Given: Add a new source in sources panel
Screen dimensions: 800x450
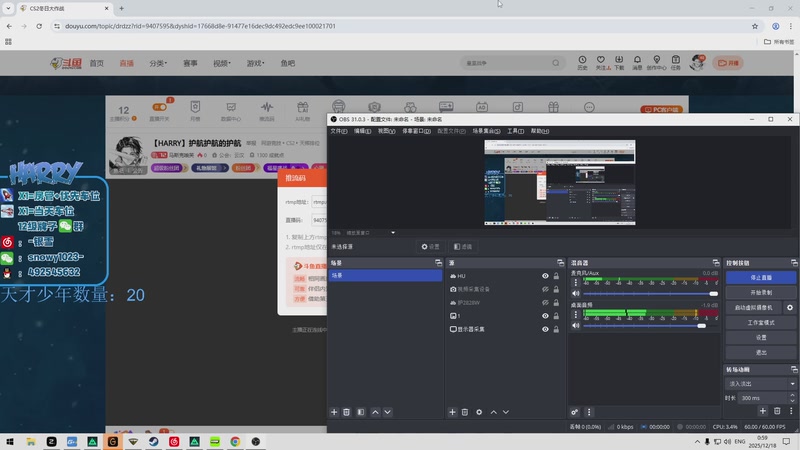Looking at the screenshot, I should pos(452,412).
